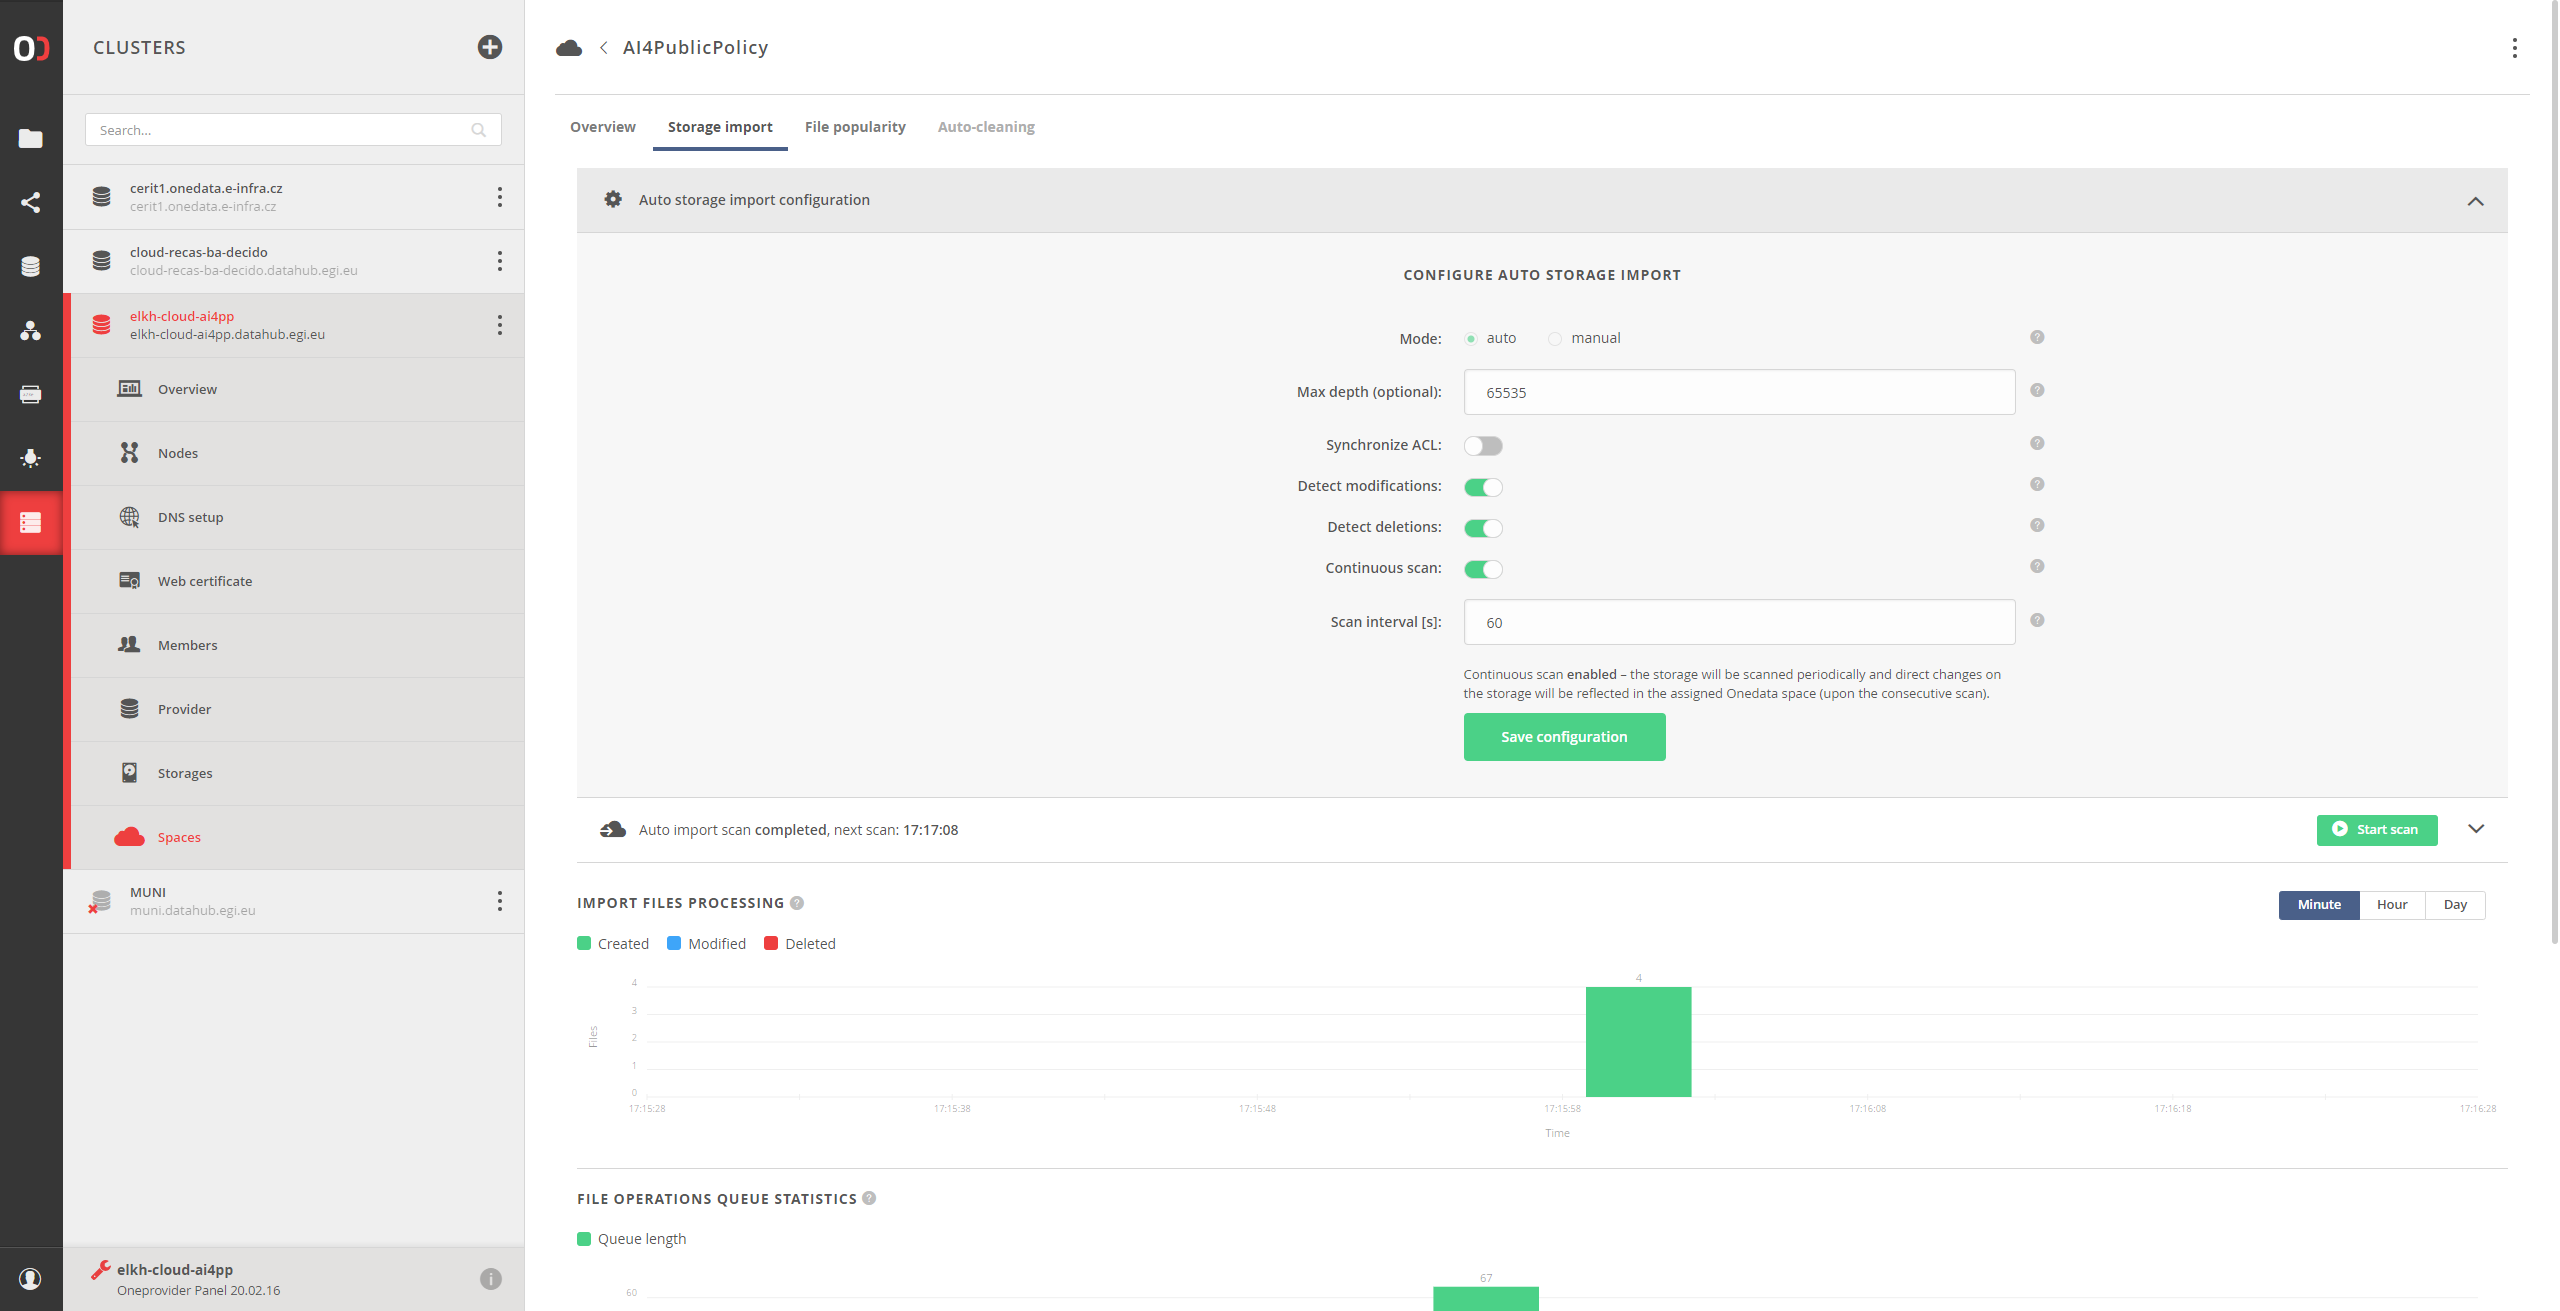
Task: Click the info icon for Oneprovider Panel
Action: coord(490,1279)
